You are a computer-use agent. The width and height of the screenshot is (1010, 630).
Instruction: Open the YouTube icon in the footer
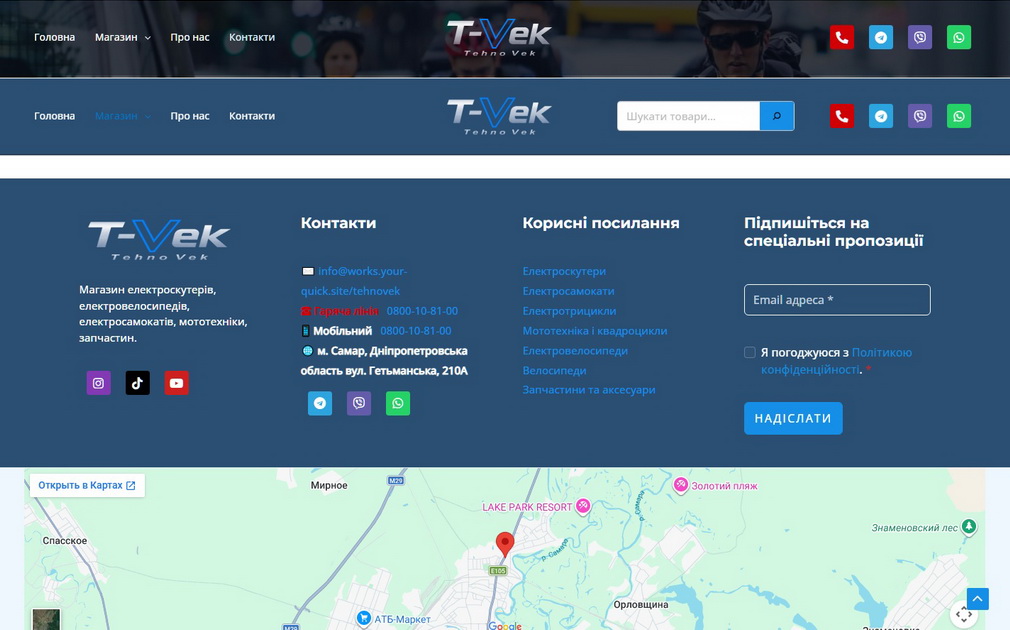point(176,383)
